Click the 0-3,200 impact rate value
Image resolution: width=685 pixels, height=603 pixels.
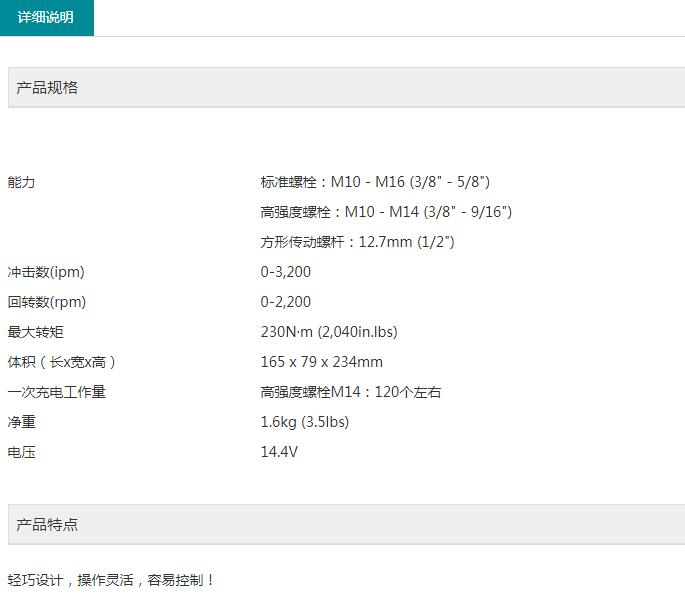point(285,272)
